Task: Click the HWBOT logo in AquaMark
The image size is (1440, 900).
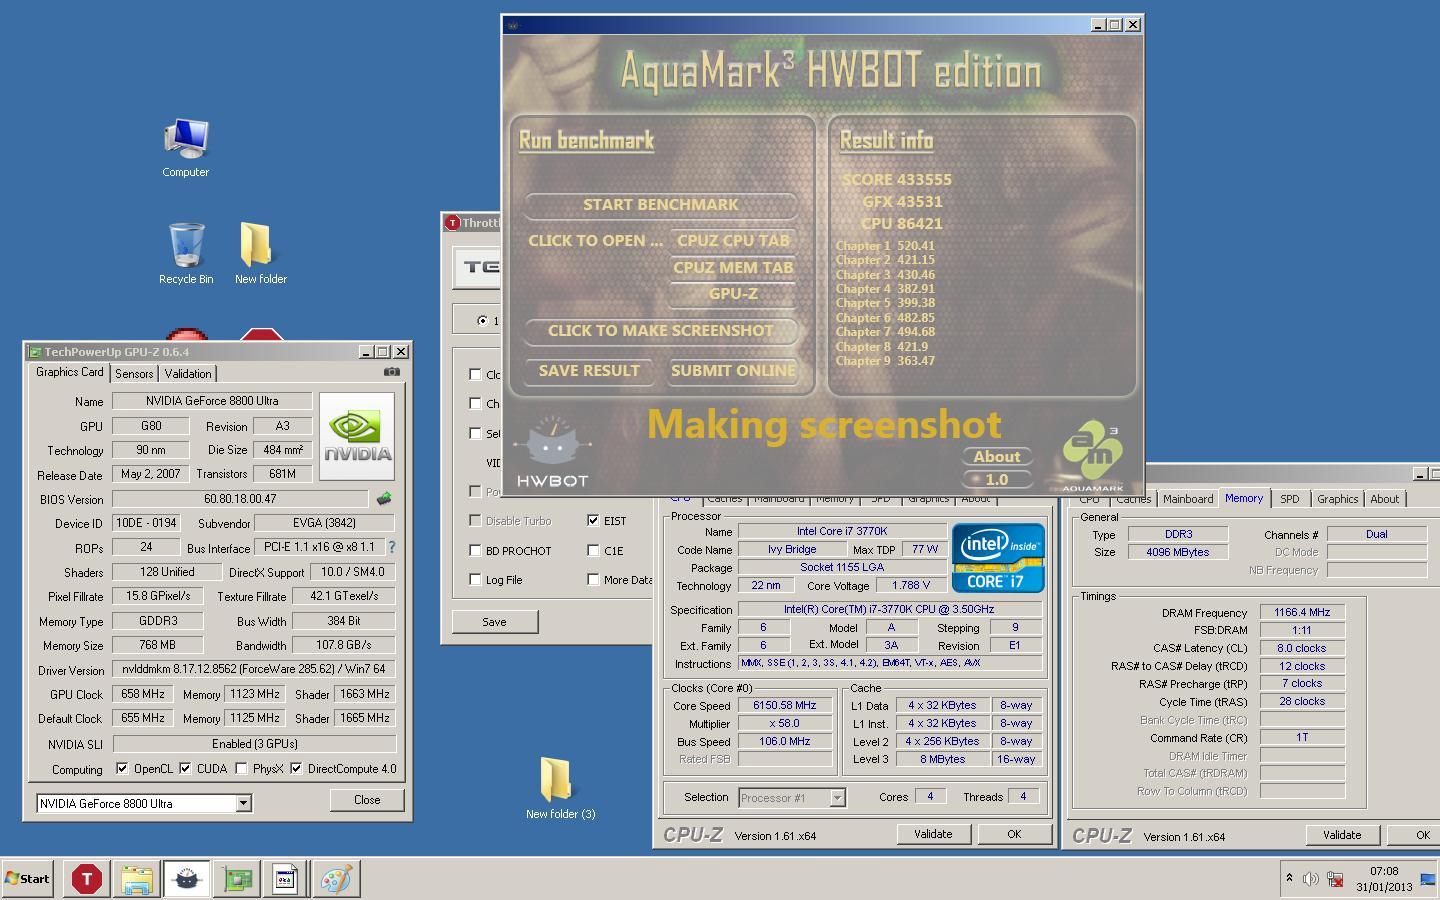Action: click(552, 452)
